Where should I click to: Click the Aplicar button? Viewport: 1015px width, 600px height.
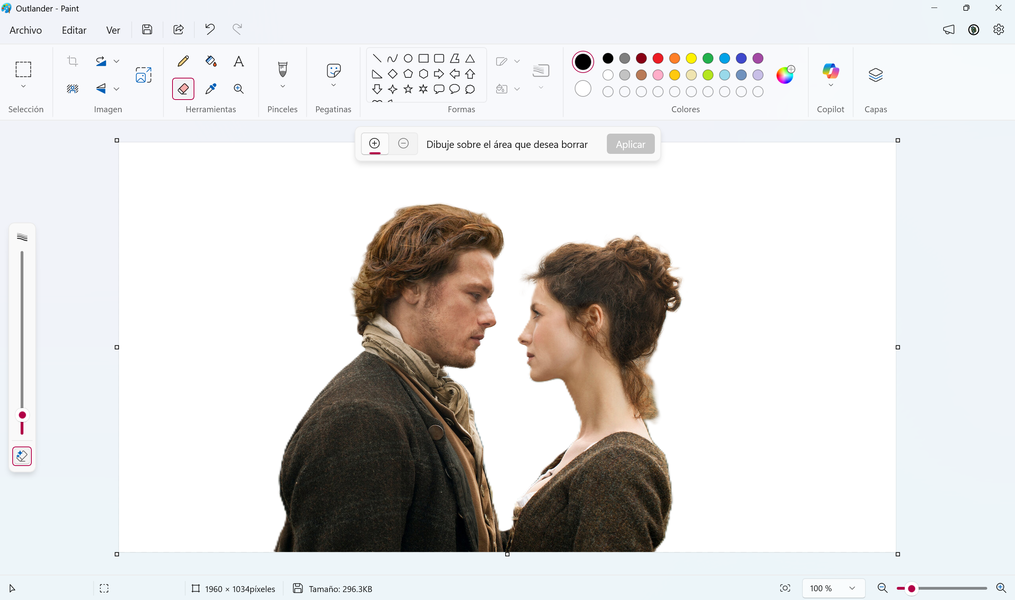tap(630, 144)
